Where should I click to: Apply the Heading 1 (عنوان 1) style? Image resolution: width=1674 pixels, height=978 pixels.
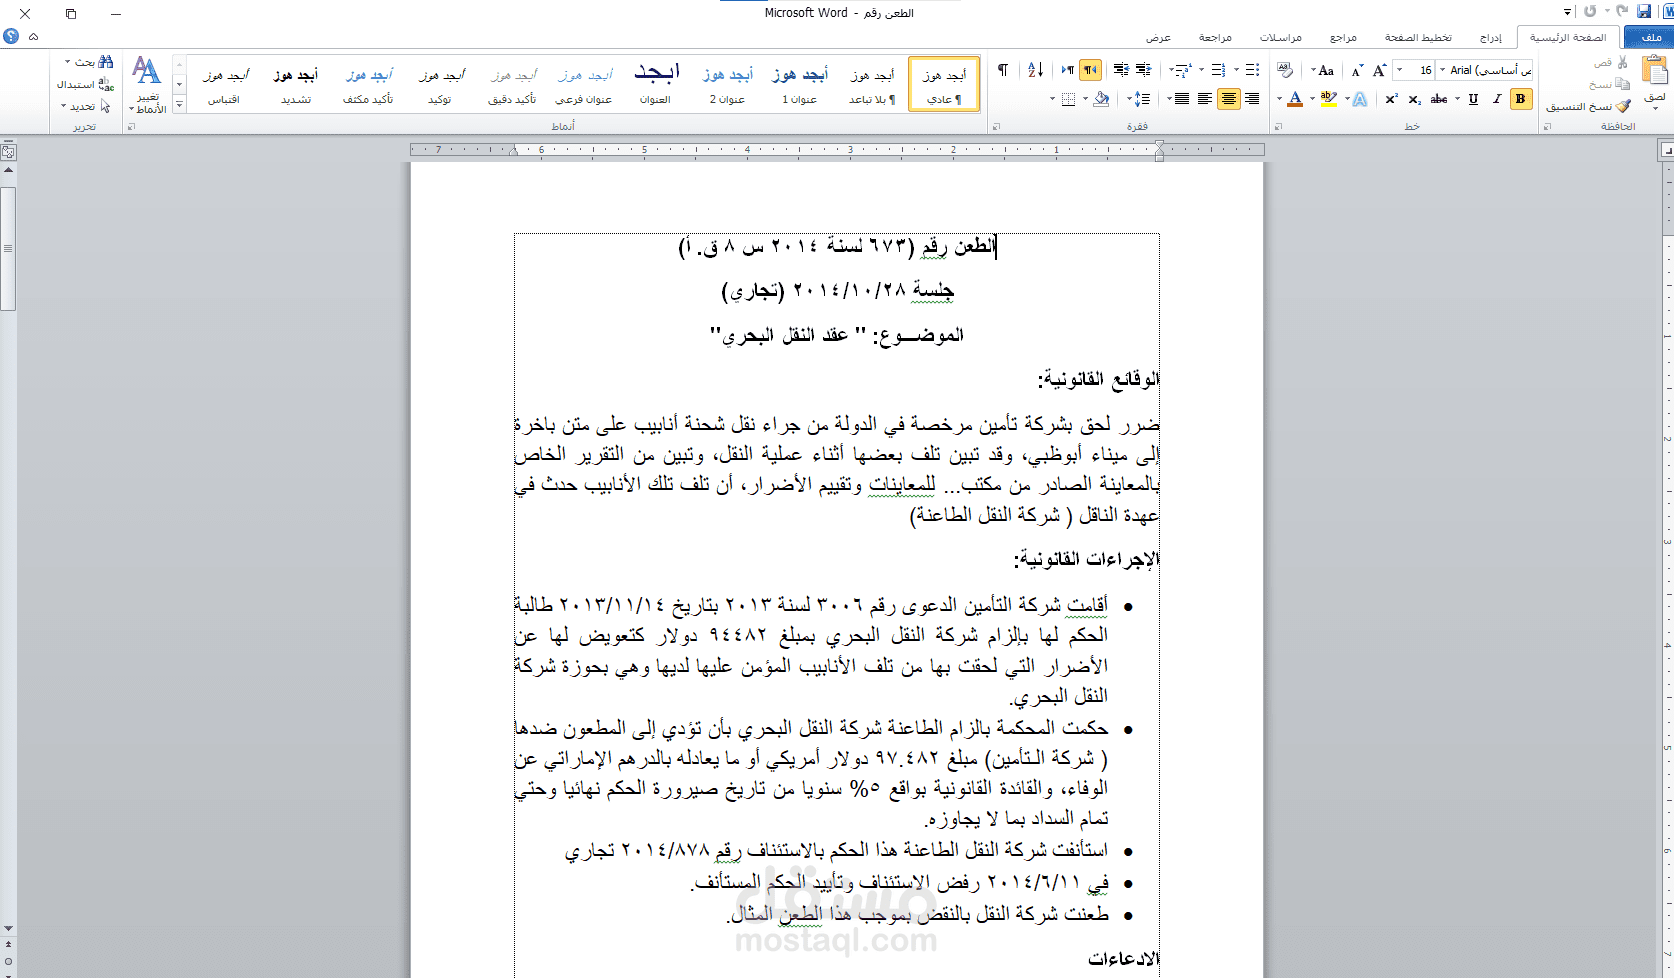(800, 84)
